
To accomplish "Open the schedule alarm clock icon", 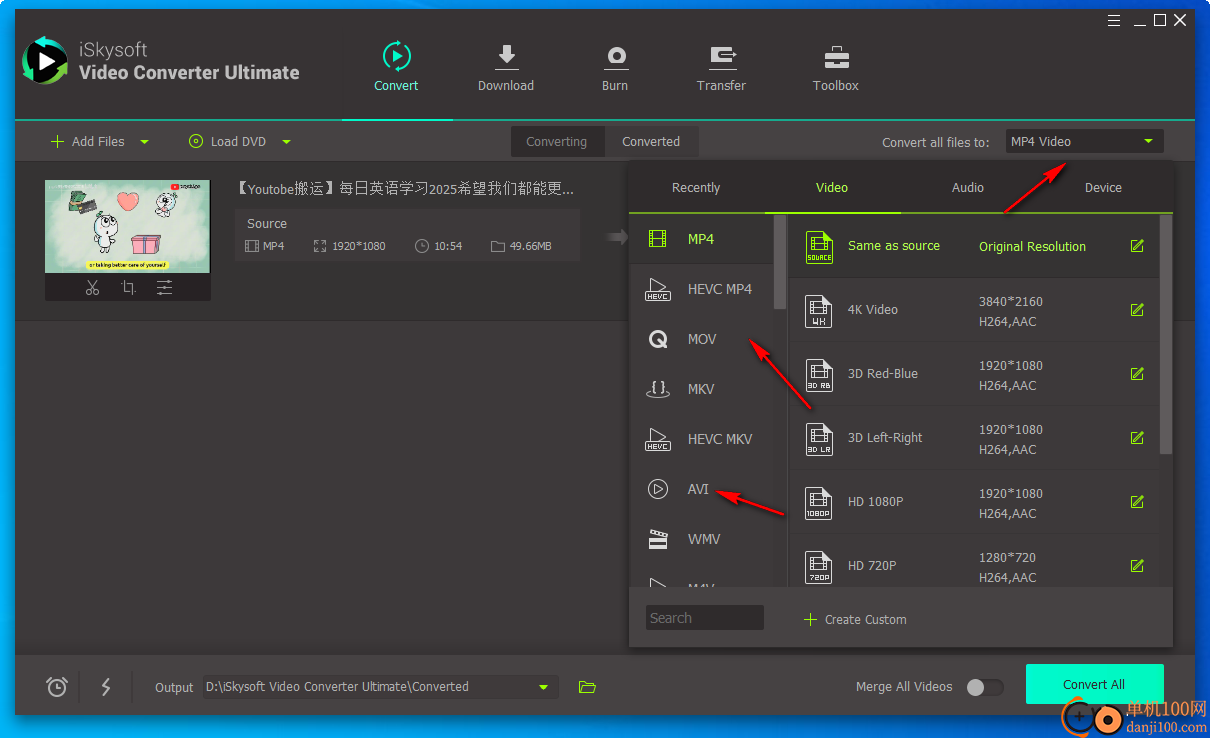I will tap(57, 686).
